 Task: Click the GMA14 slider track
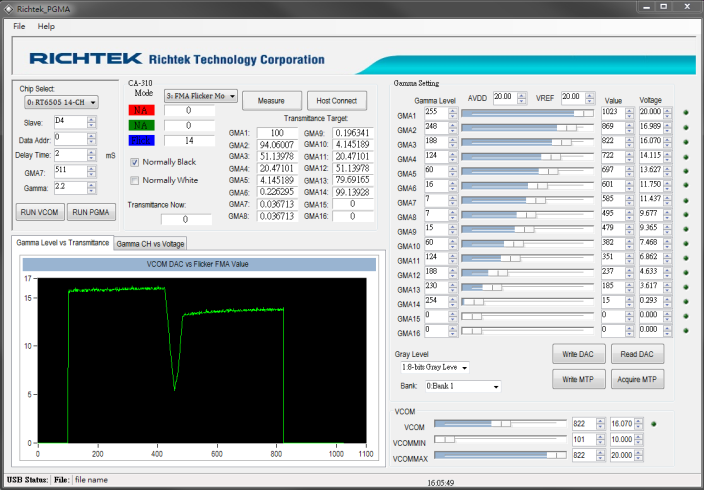[x=527, y=301]
